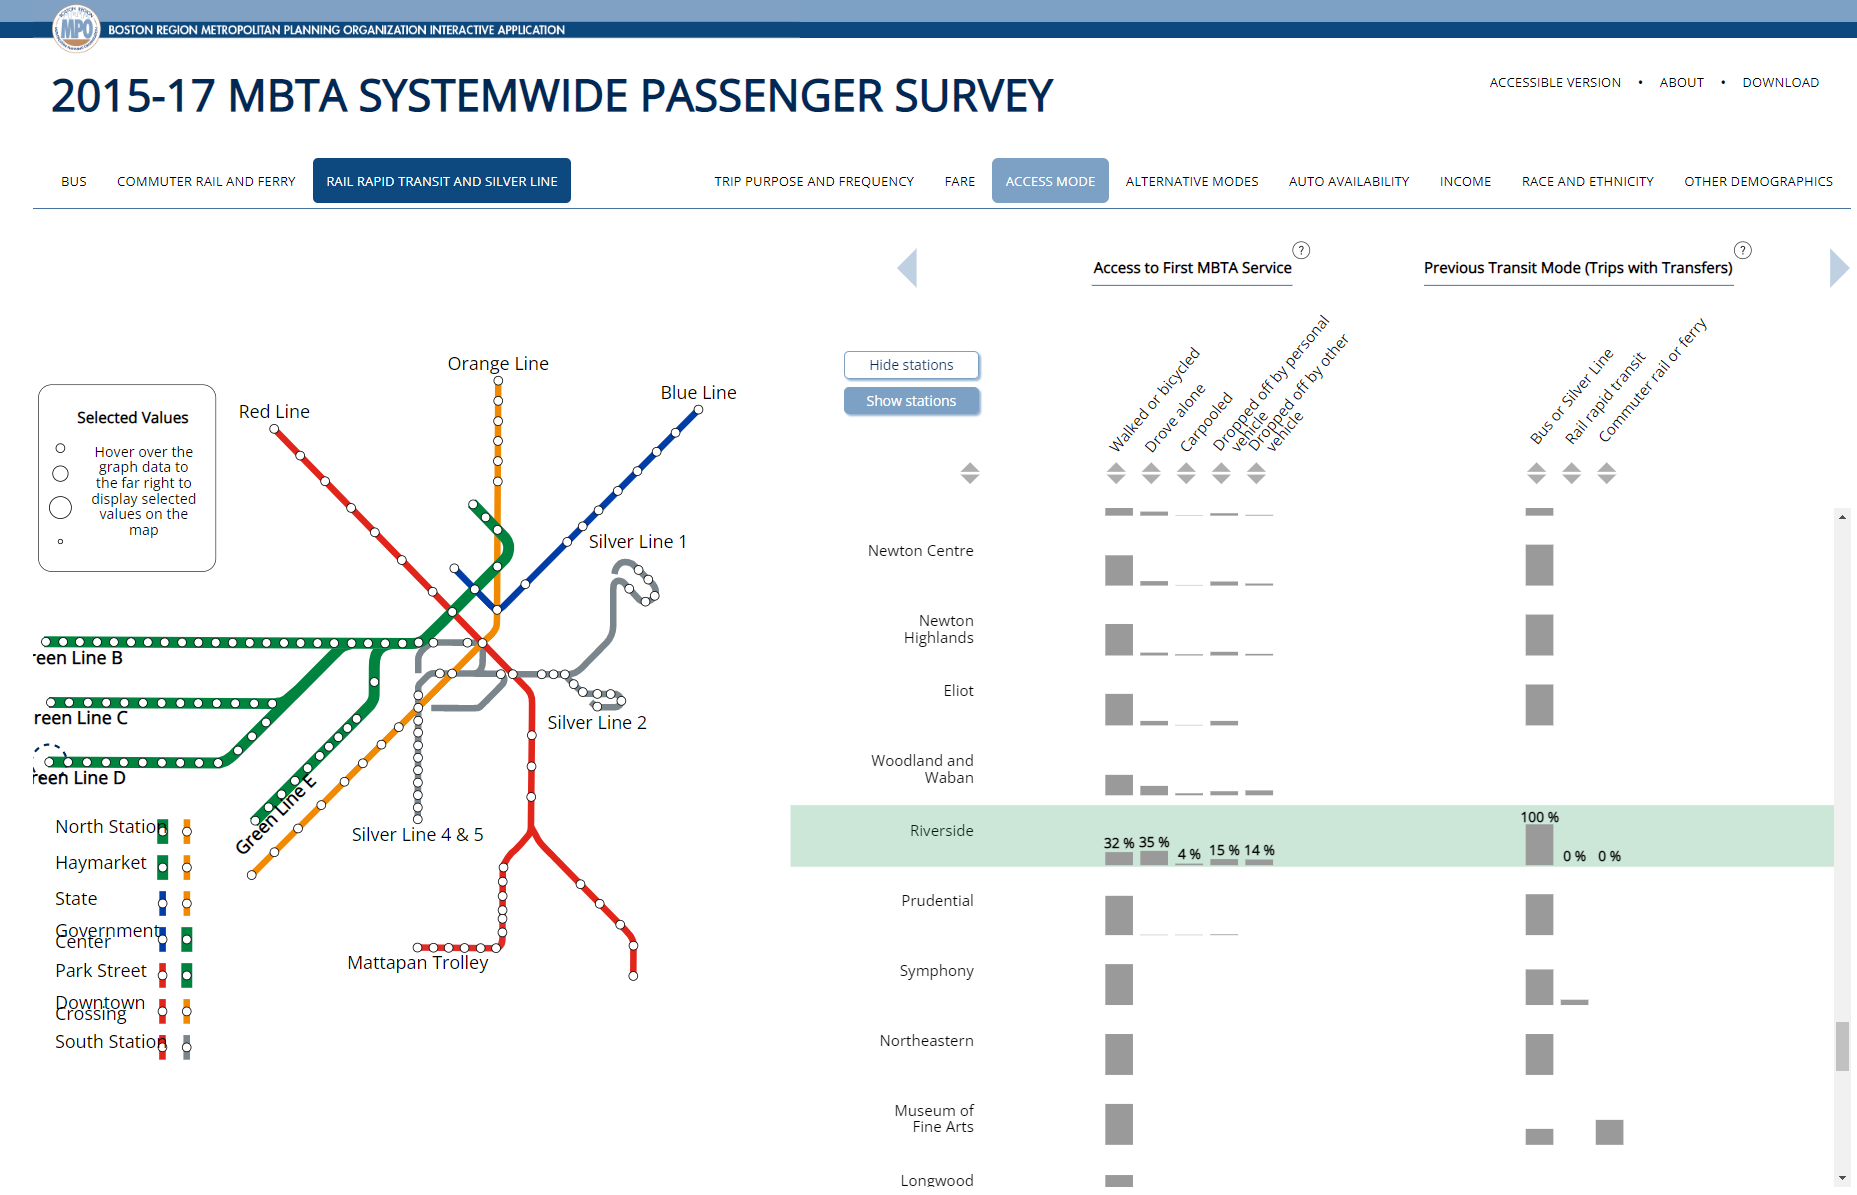This screenshot has width=1857, height=1195.
Task: Sort descending by Carpooled column
Action: 1187,480
